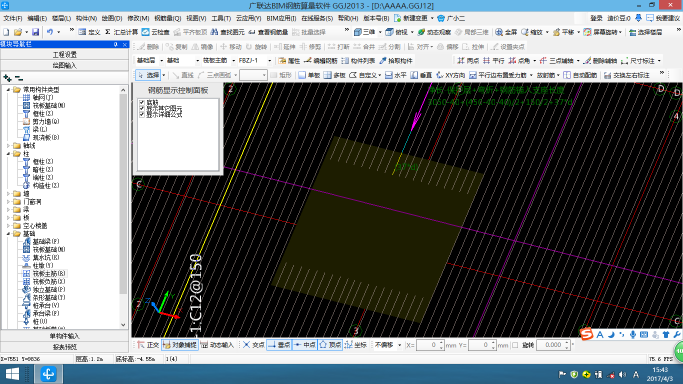Open the 绘图(D) menu

tap(112, 18)
